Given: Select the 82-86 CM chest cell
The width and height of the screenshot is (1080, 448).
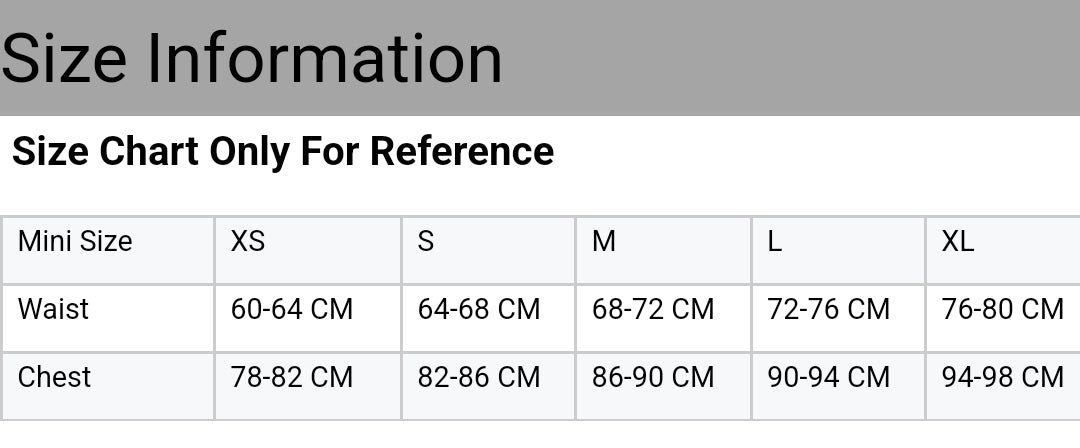Looking at the screenshot, I should point(479,377).
